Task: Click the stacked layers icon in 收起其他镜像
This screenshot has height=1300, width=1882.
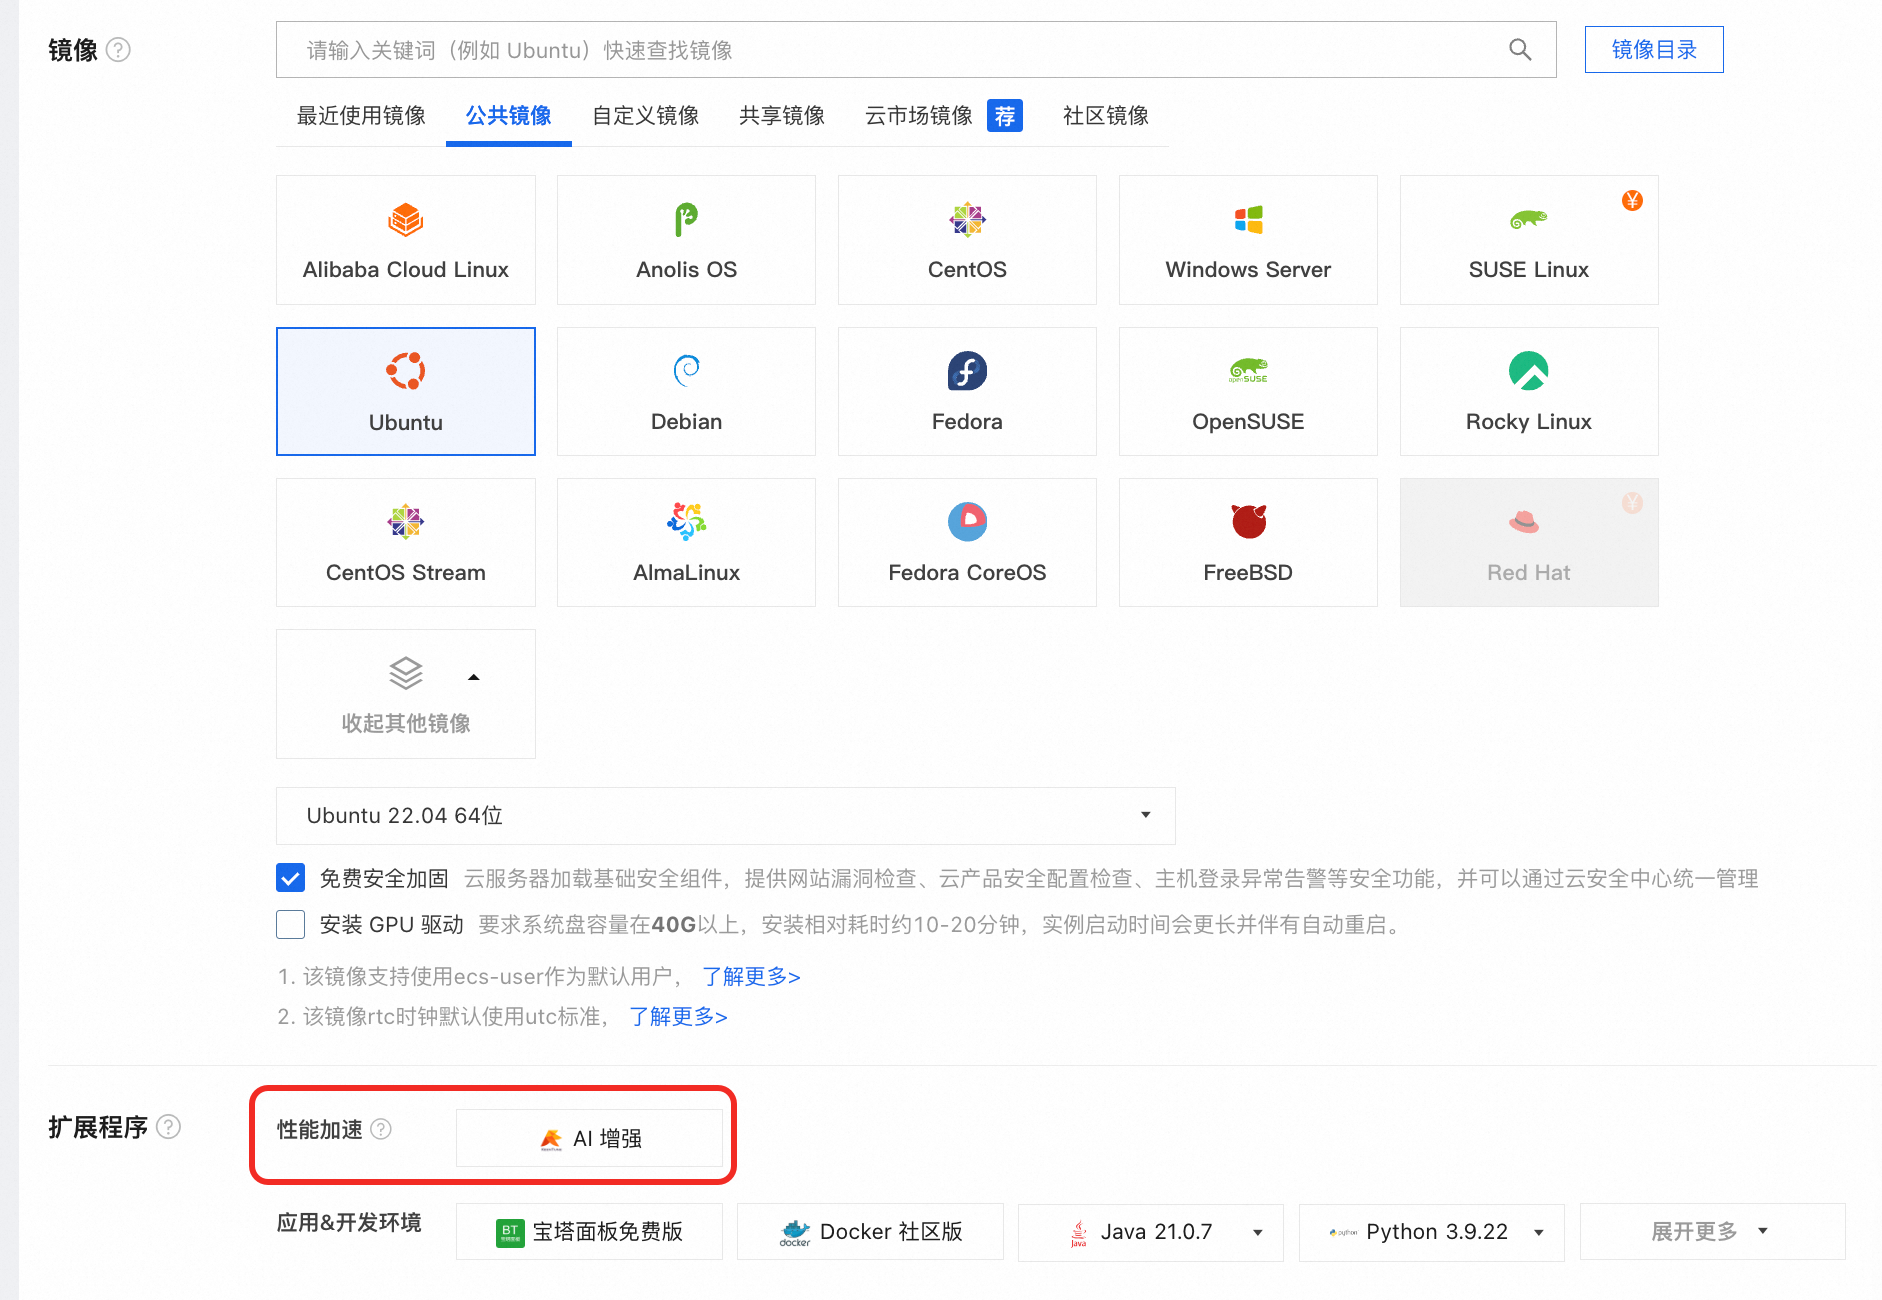Action: (405, 673)
